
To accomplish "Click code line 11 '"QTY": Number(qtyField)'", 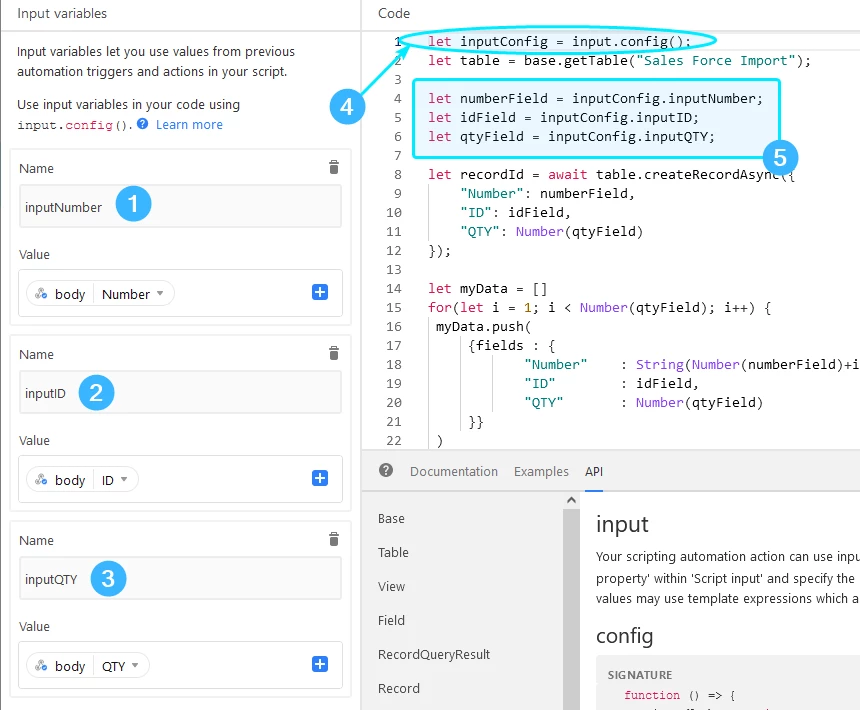I will coord(551,231).
